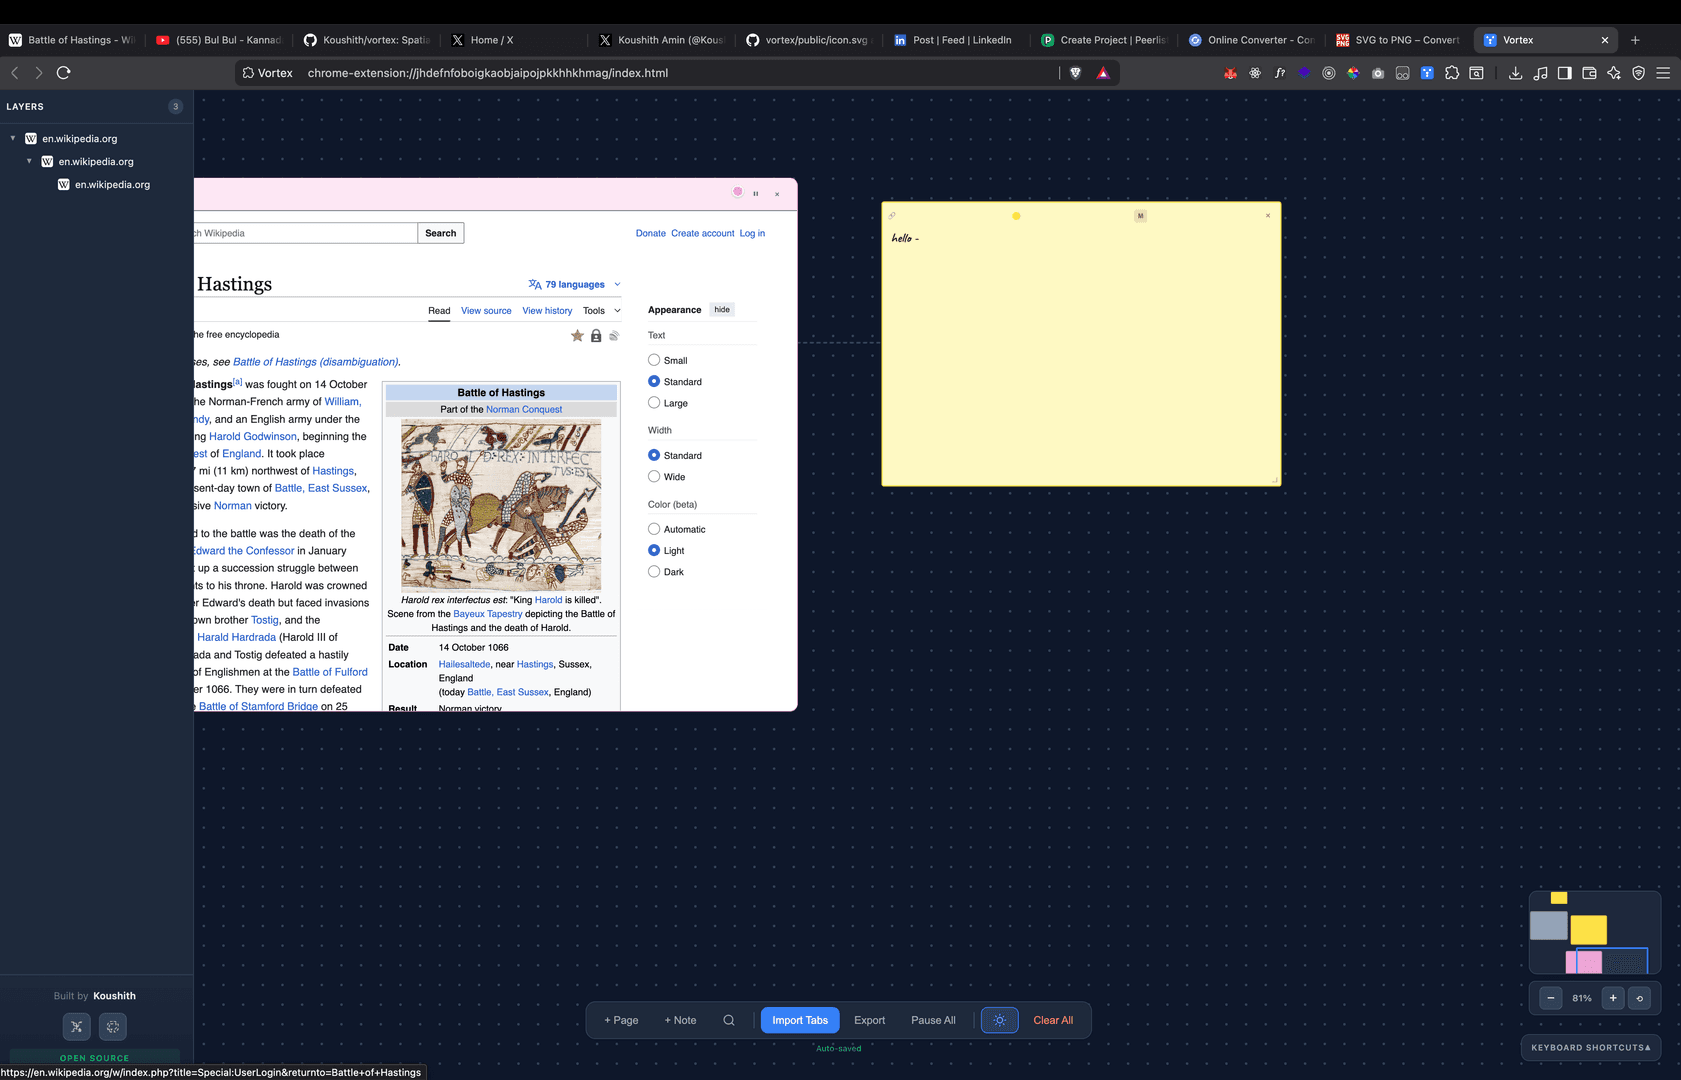Switch appearance color to Dark
Screen dimensions: 1681x1080
(654, 571)
